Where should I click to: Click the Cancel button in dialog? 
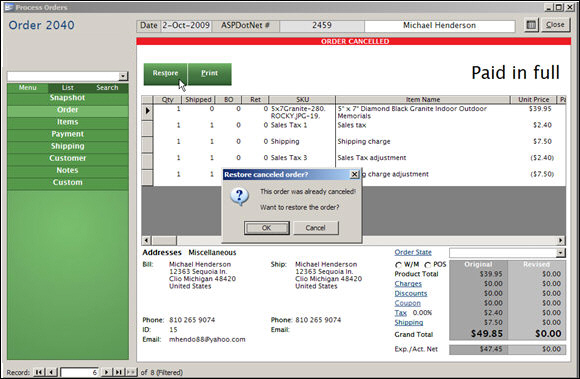point(316,228)
